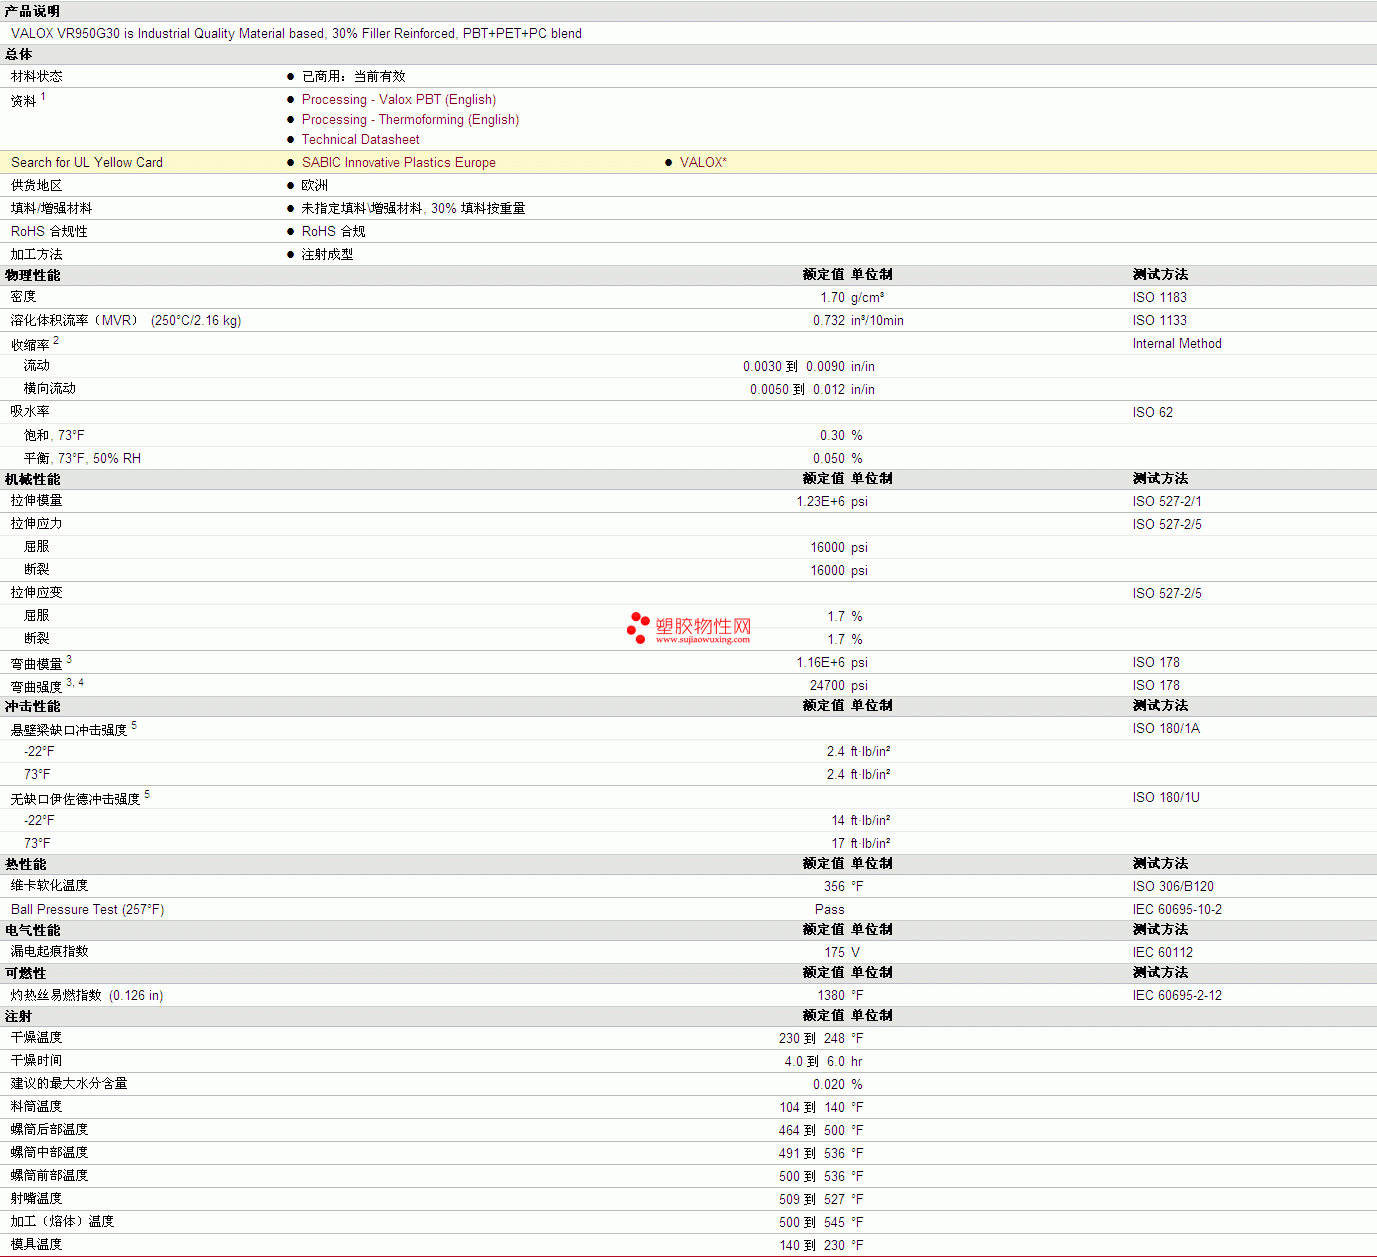Follow the SABIC Innovative Plastics Europe link
The height and width of the screenshot is (1257, 1377).
399,163
